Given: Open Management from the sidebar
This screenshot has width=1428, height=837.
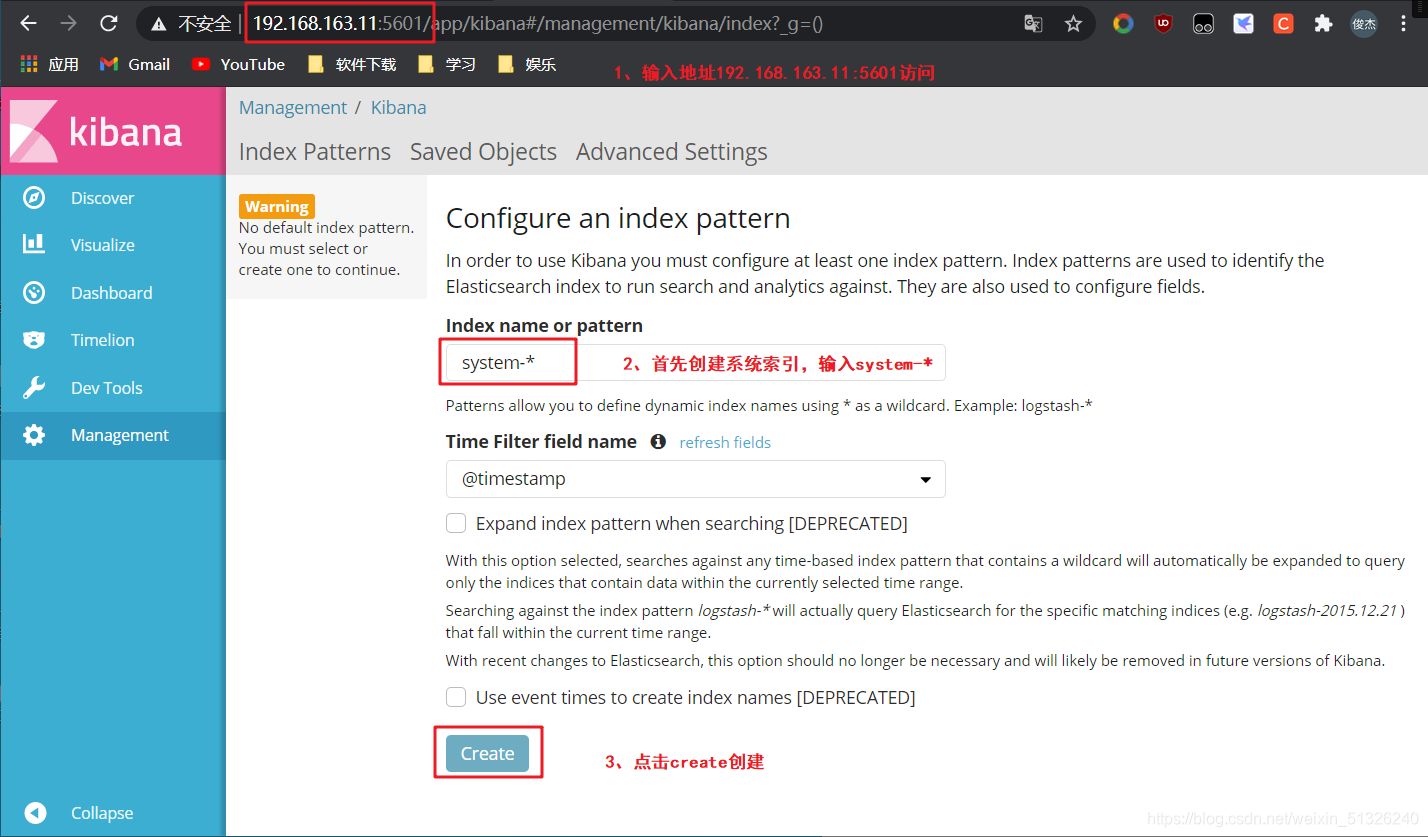Looking at the screenshot, I should click(x=113, y=435).
